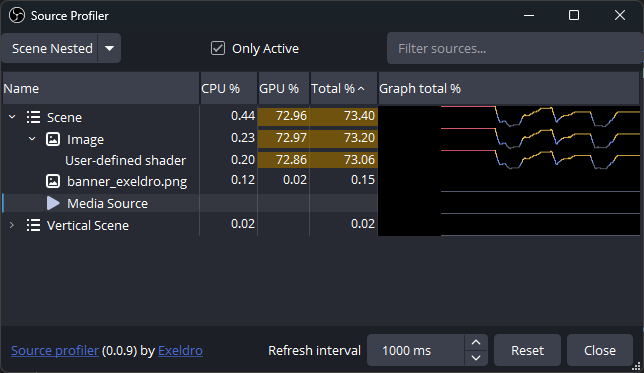Viewport: 644px width, 373px height.
Task: Minimize the Source Profiler window
Action: [529, 16]
